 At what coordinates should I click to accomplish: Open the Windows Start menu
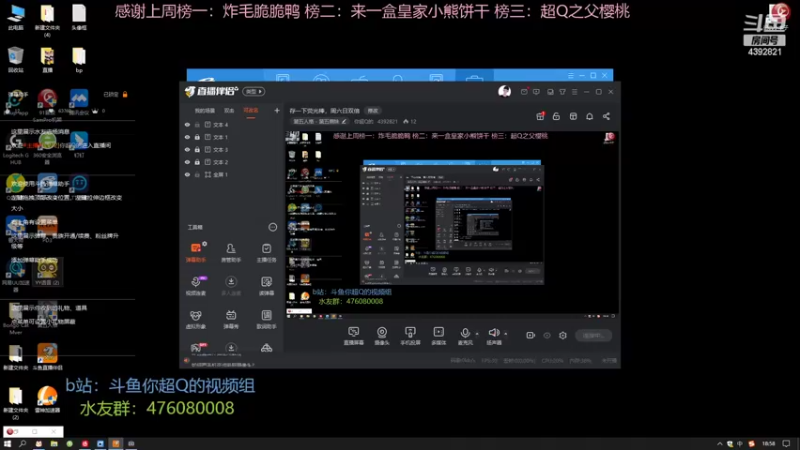(x=7, y=444)
